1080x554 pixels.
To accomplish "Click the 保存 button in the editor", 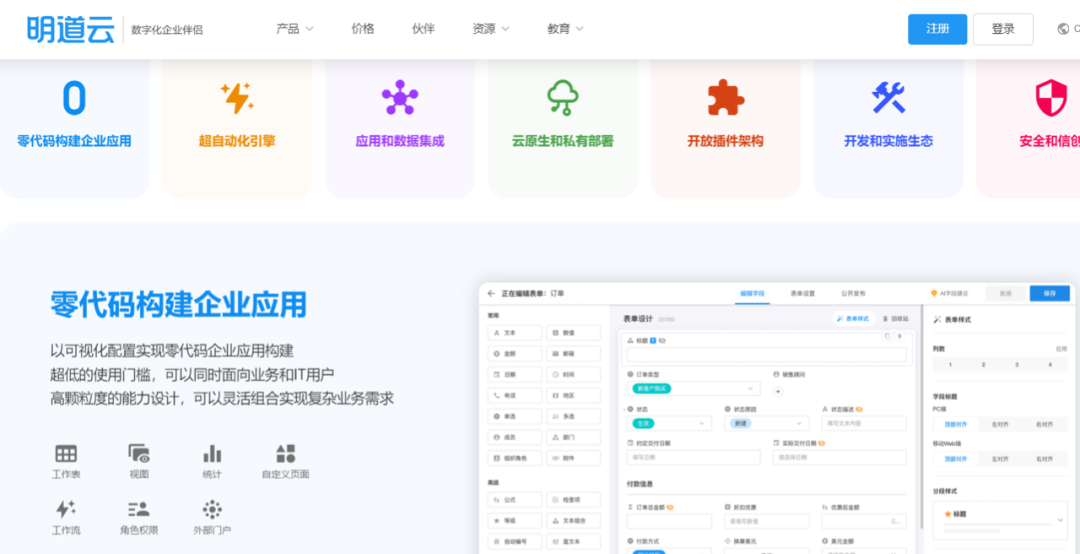I will click(x=1050, y=294).
